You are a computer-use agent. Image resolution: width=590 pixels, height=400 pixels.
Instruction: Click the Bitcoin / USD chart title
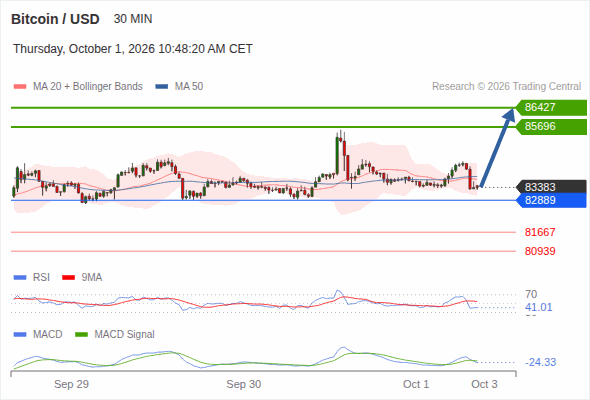(55, 19)
